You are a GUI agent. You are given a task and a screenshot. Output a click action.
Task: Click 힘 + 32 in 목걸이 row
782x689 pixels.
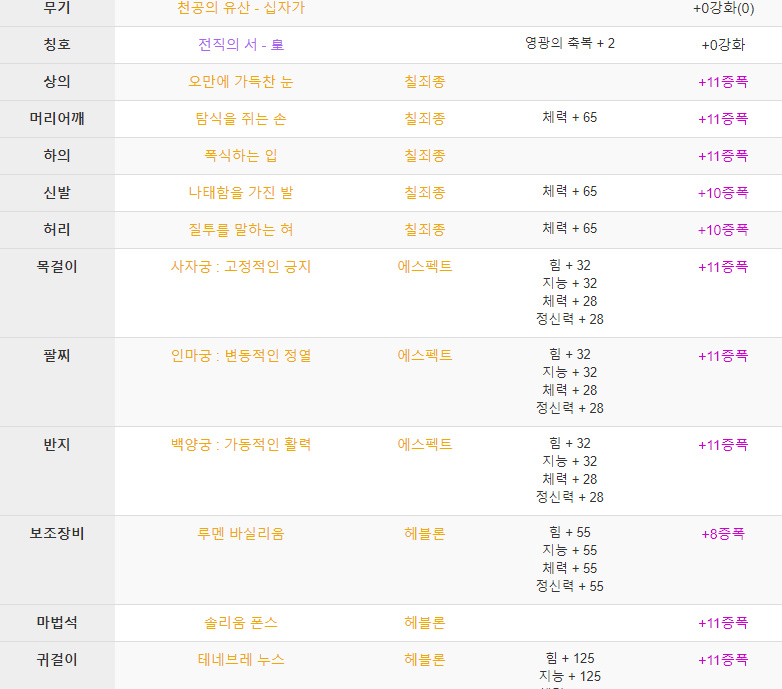(570, 265)
